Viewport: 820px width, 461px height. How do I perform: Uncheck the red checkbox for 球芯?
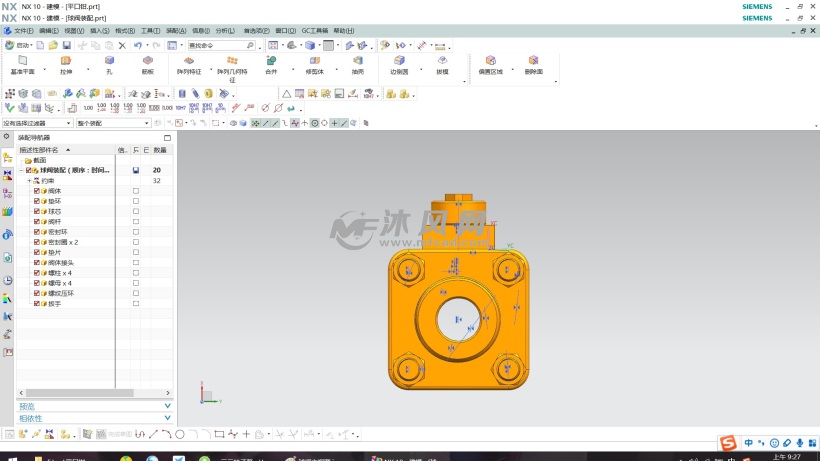tap(37, 211)
